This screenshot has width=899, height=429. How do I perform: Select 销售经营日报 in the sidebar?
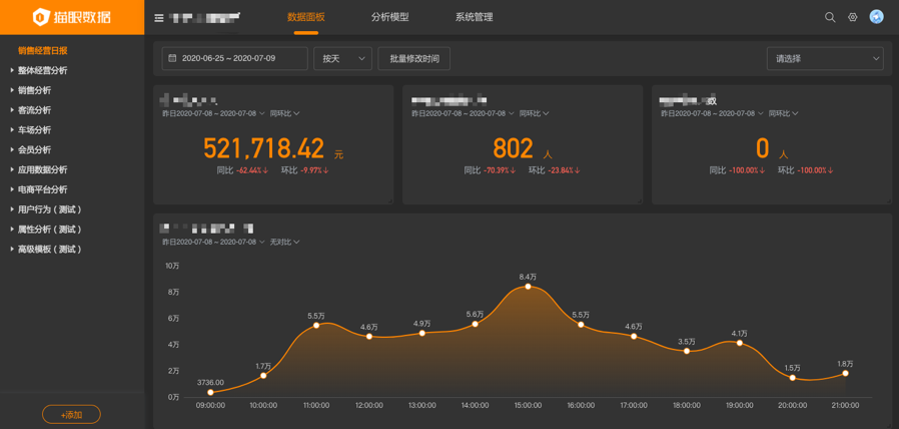(42, 51)
